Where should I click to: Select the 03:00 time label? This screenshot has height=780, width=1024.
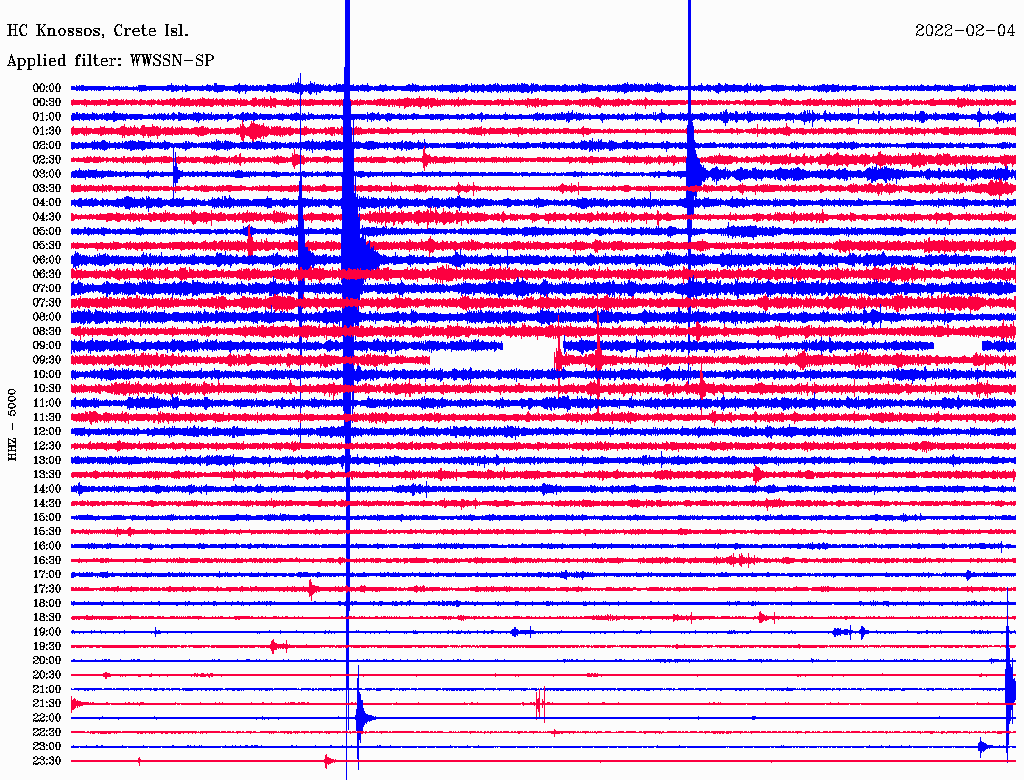47,174
